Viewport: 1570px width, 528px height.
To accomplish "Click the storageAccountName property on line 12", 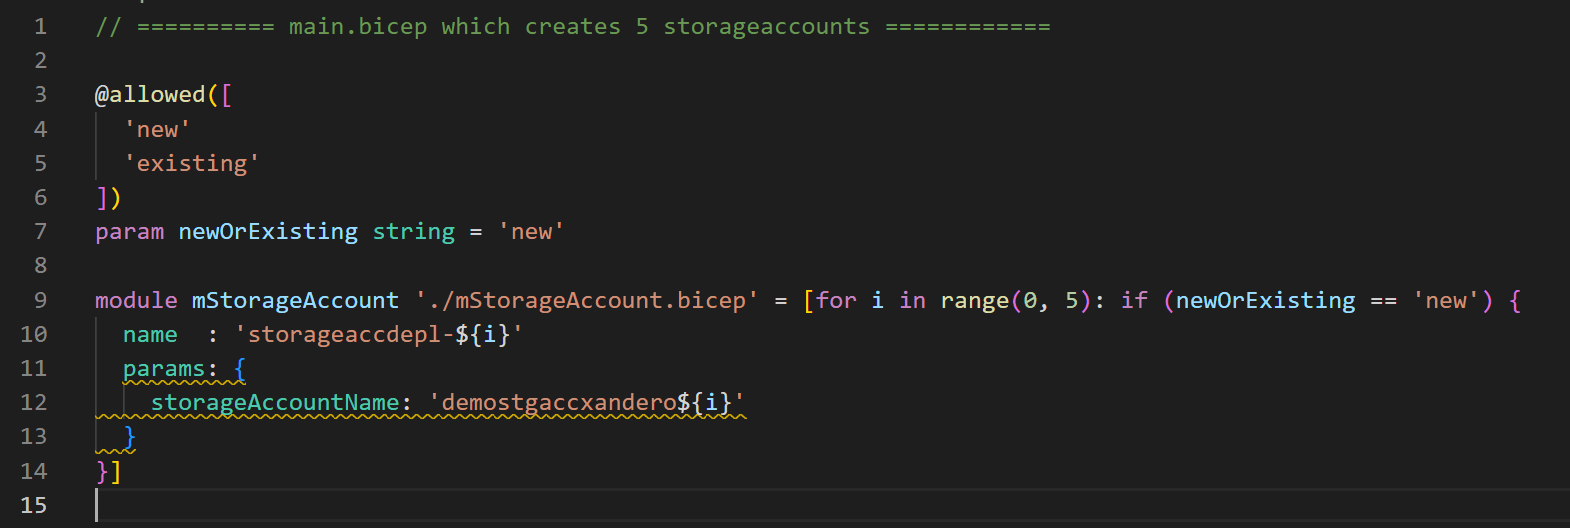I will 275,403.
